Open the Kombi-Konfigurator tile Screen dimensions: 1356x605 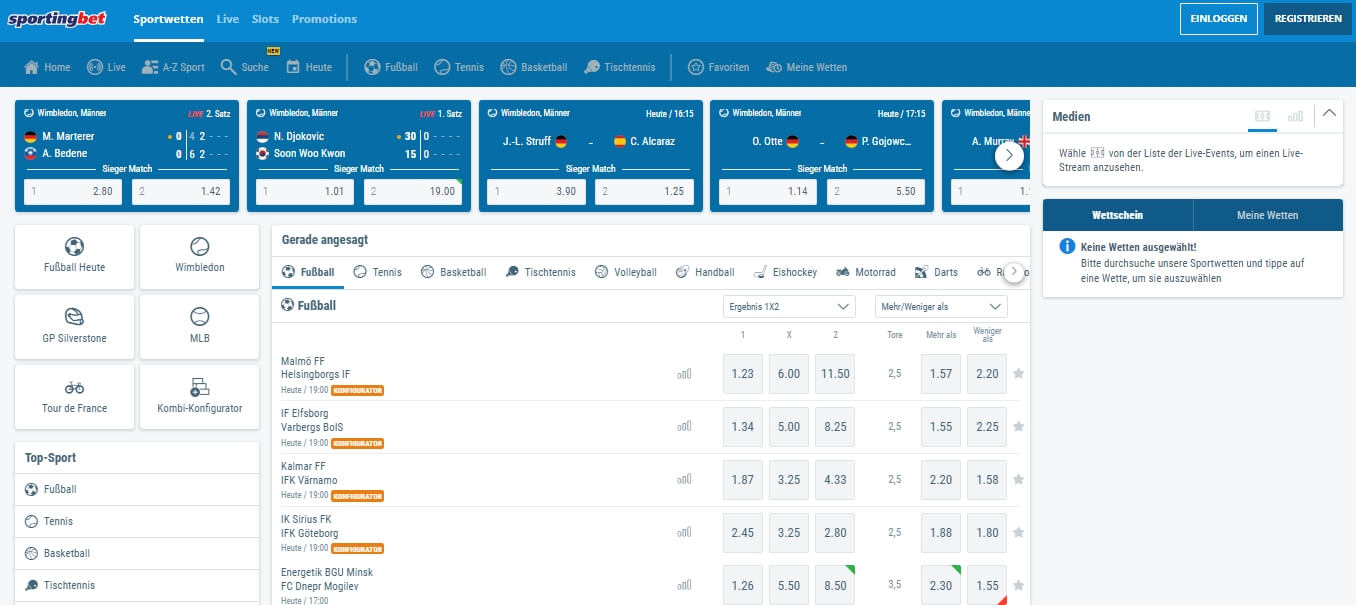click(x=199, y=397)
